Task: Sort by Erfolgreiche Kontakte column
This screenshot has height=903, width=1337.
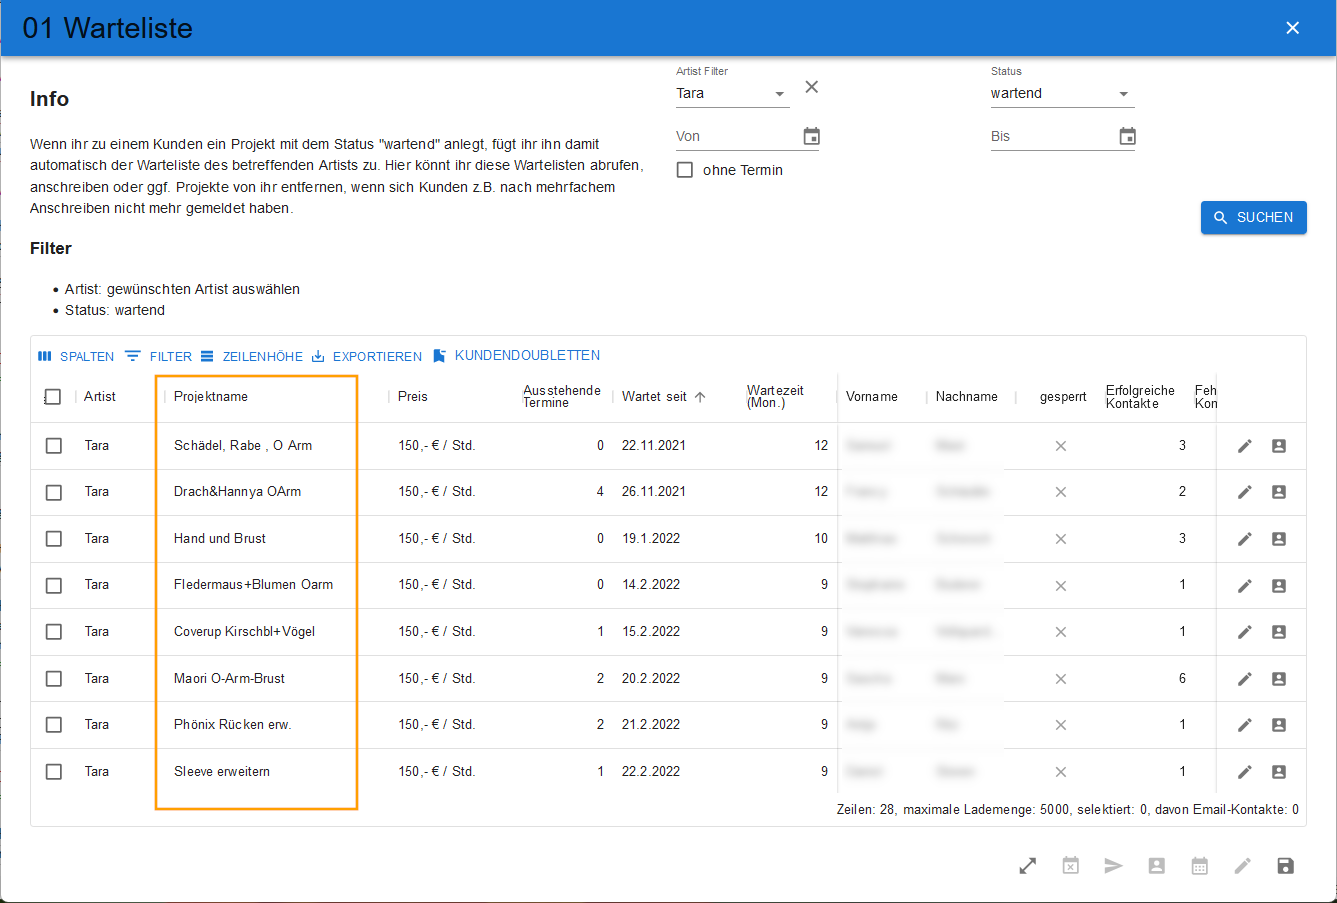Action: tap(1140, 397)
